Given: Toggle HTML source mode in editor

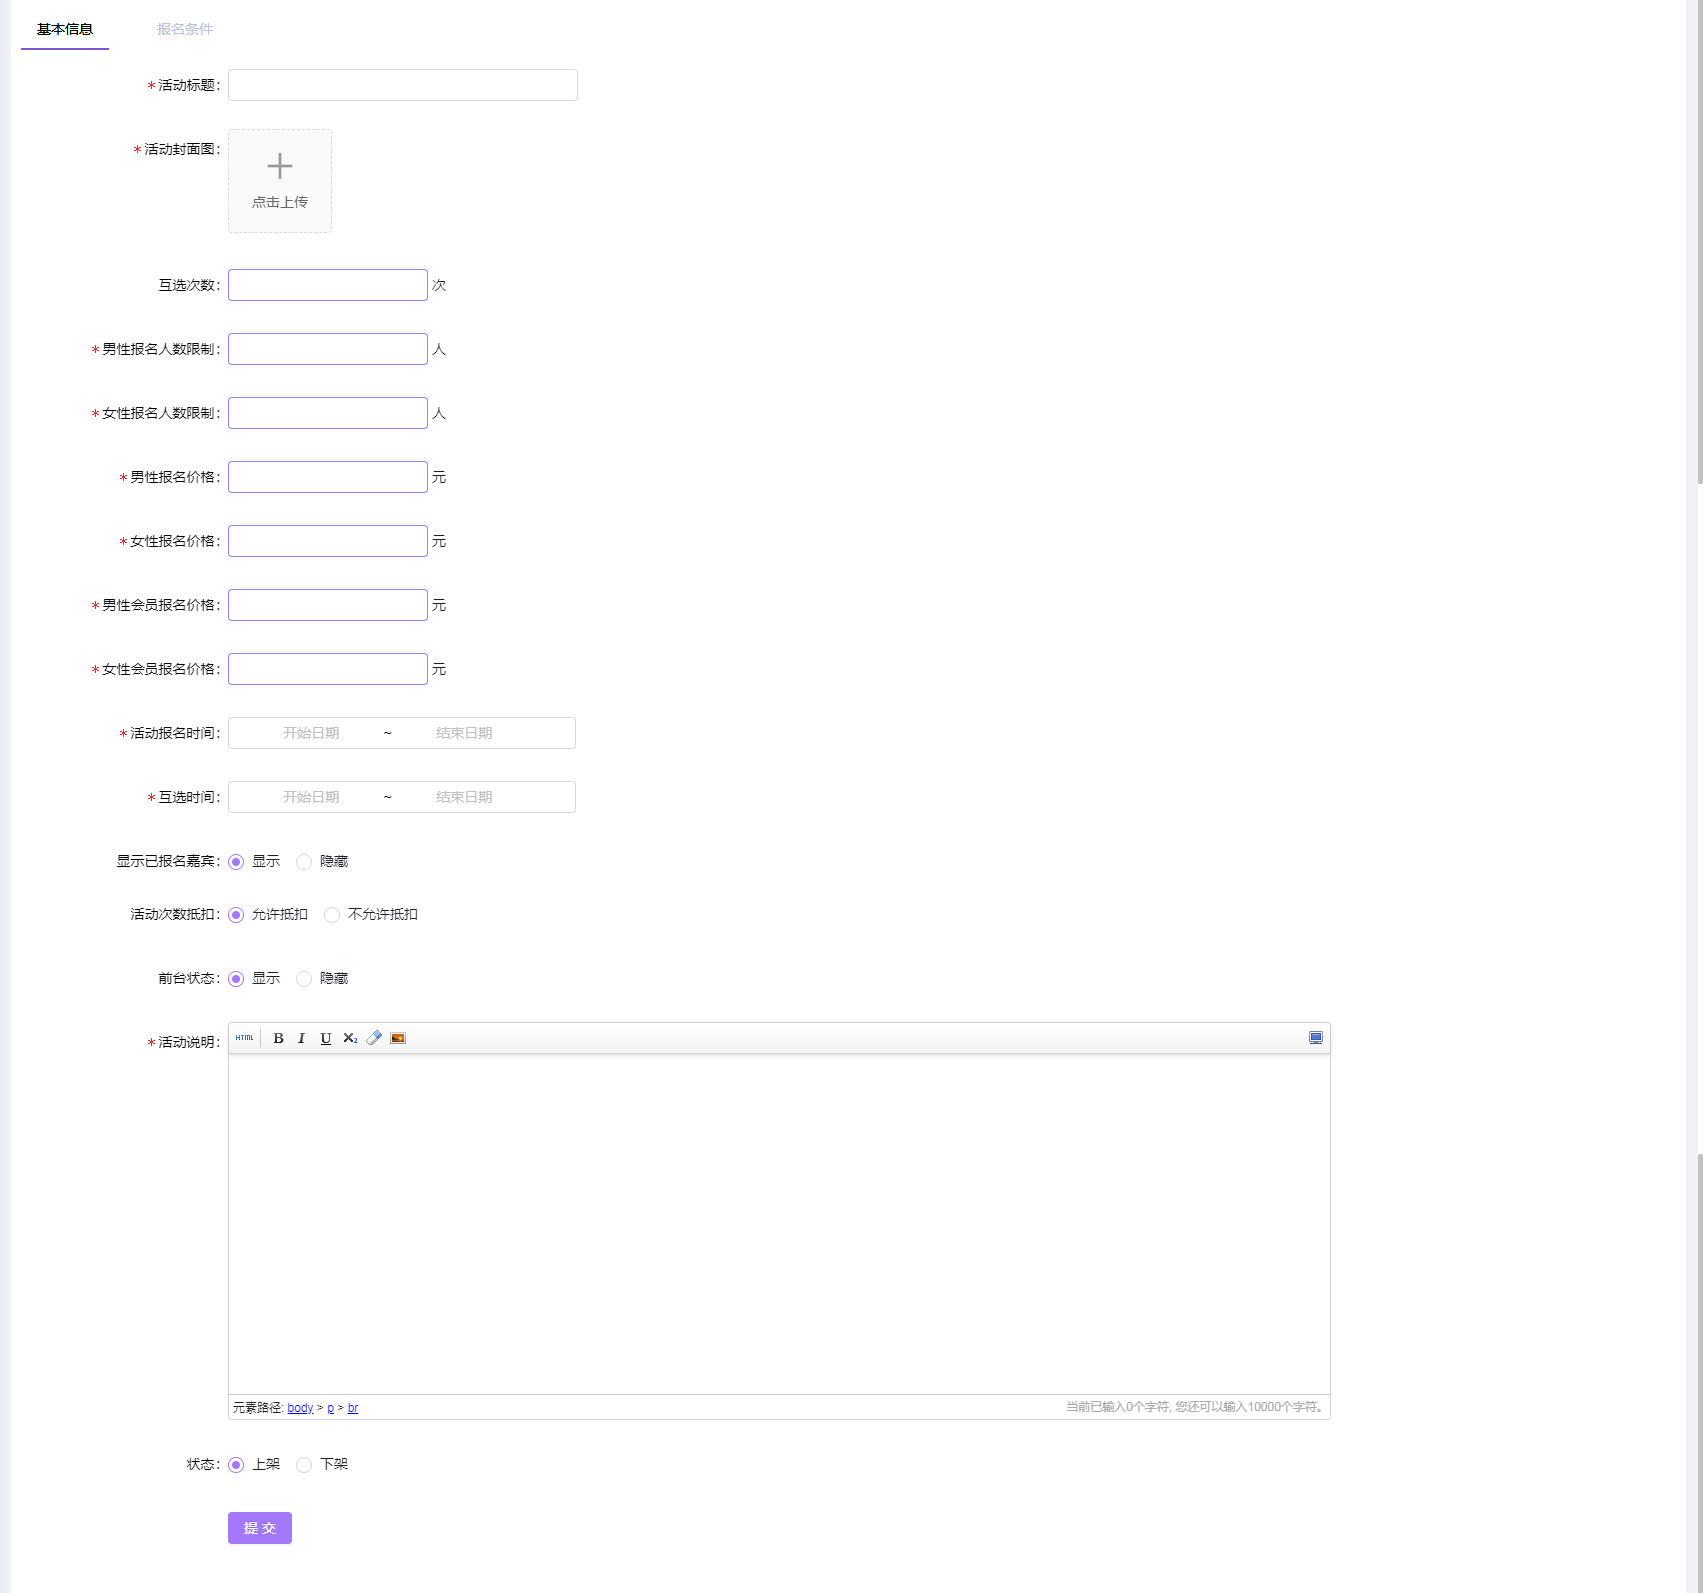Looking at the screenshot, I should [x=244, y=1038].
